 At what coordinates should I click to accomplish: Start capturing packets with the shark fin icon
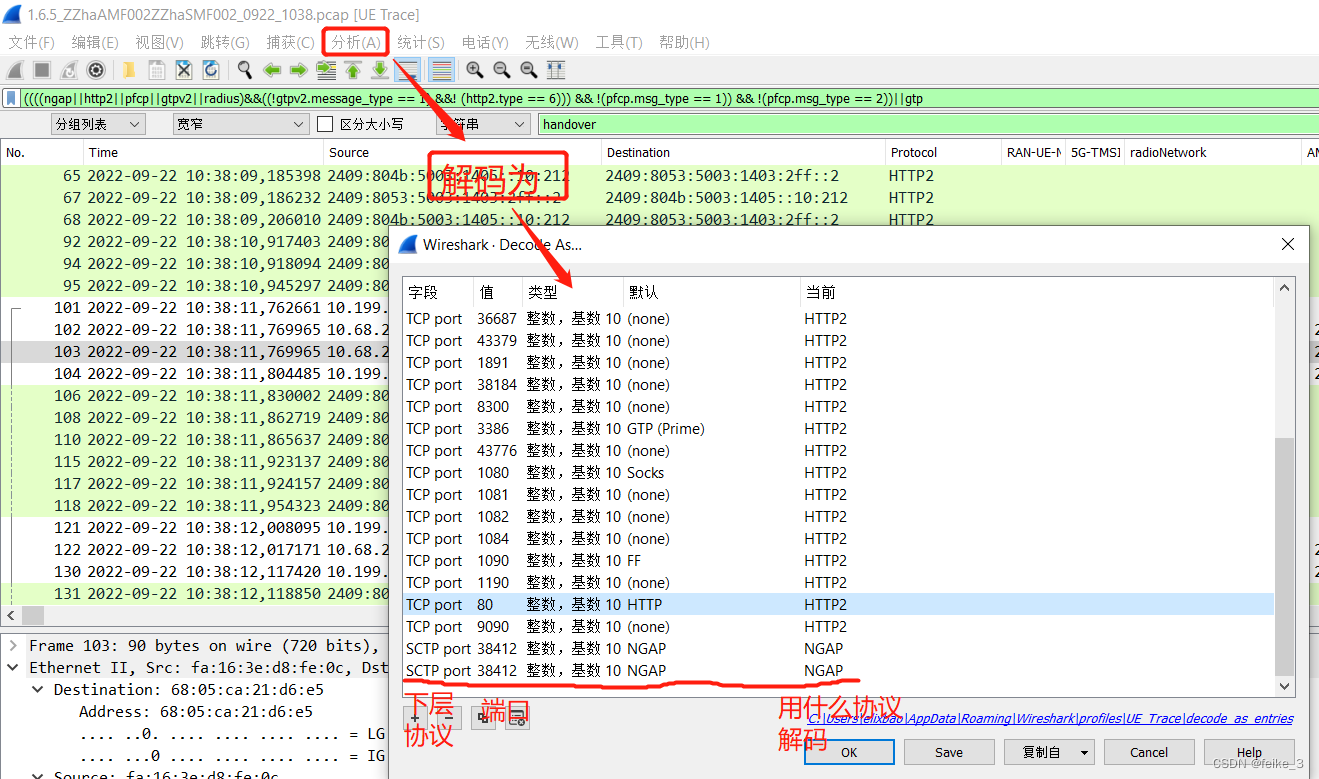(x=15, y=70)
